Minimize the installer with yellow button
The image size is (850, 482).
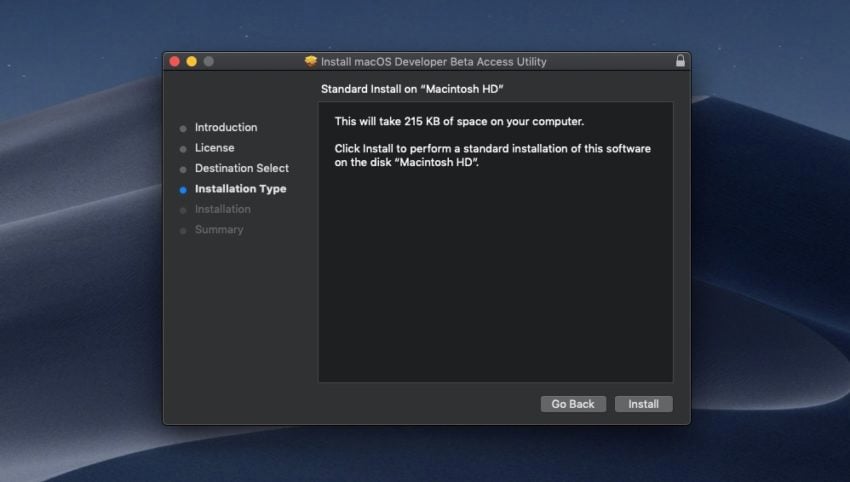tap(191, 61)
